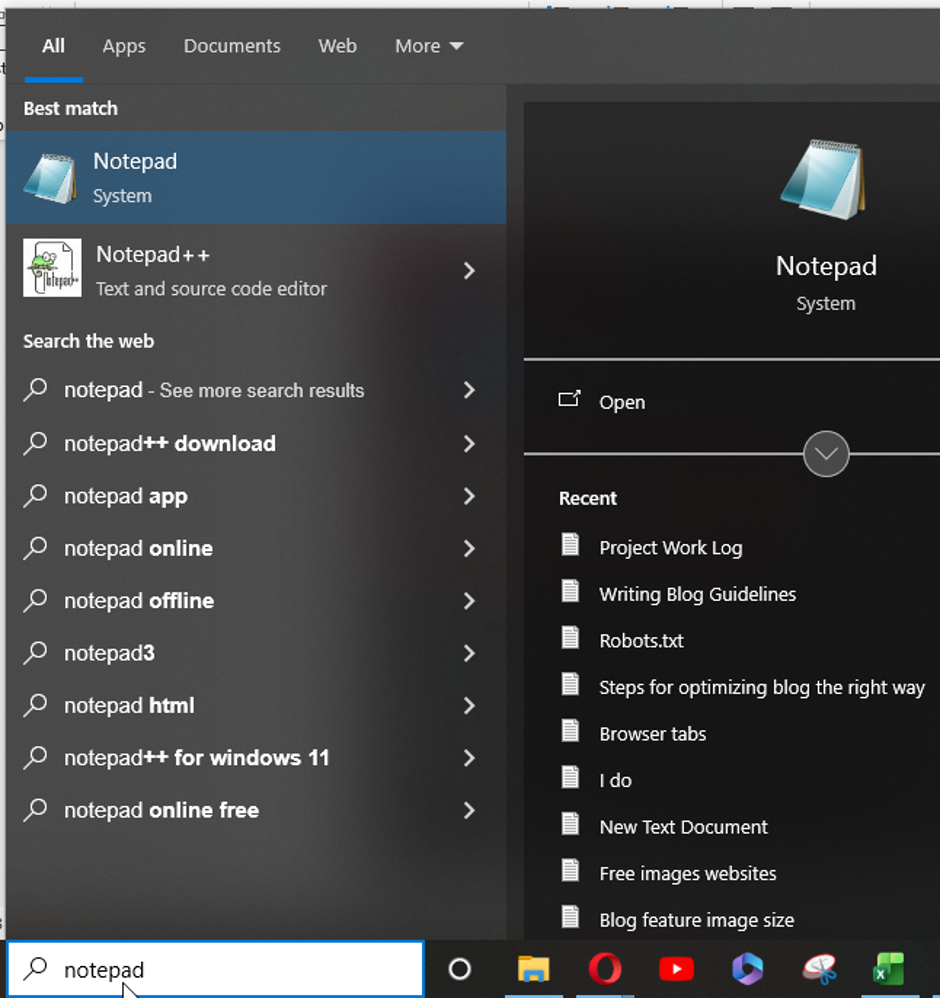Screen dimensions: 940x998
Task: Click the Notepad icon in Best match
Action: 50,178
